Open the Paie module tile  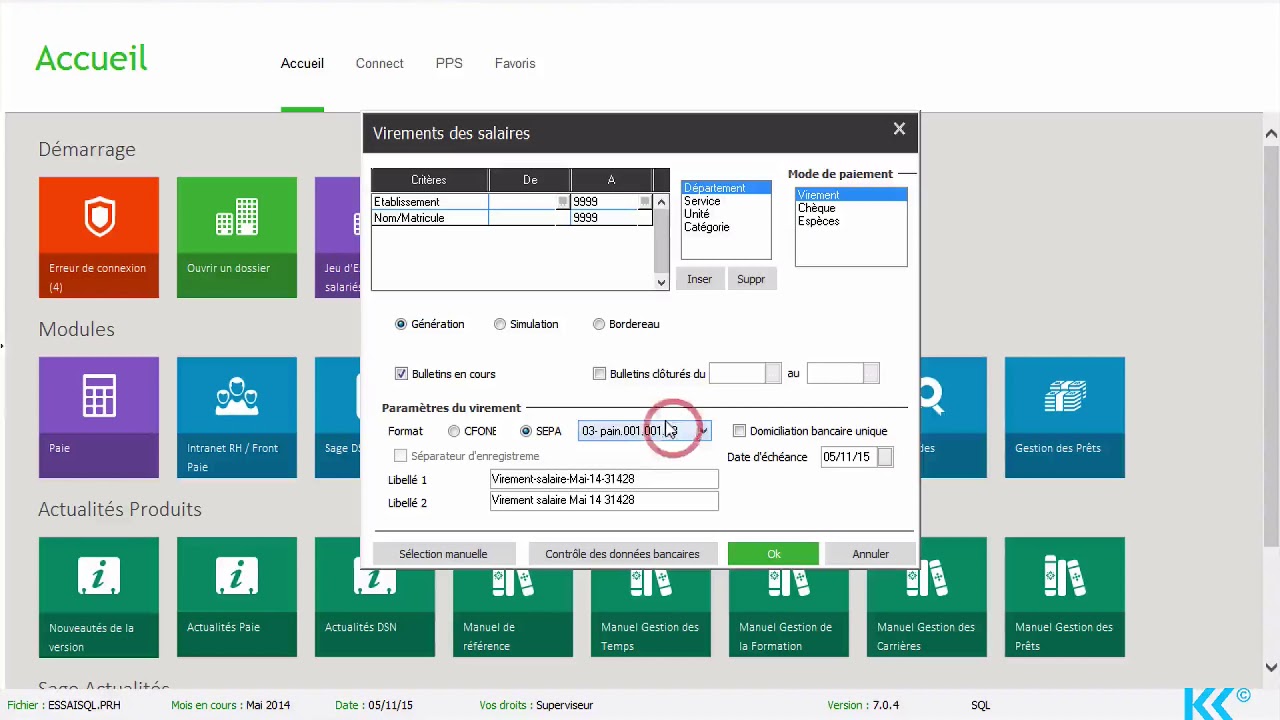(98, 417)
